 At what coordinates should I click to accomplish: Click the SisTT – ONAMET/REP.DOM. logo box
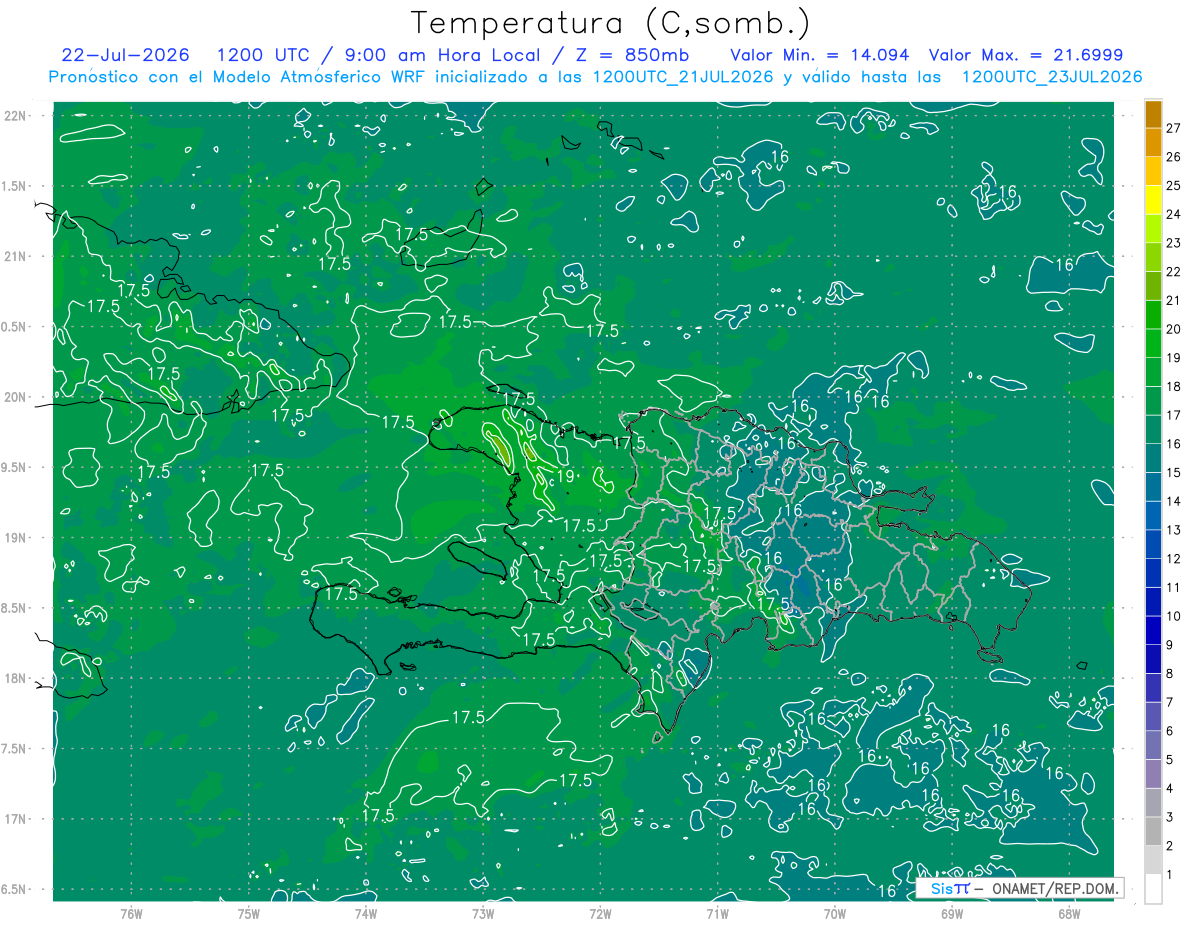pyautogui.click(x=1019, y=888)
